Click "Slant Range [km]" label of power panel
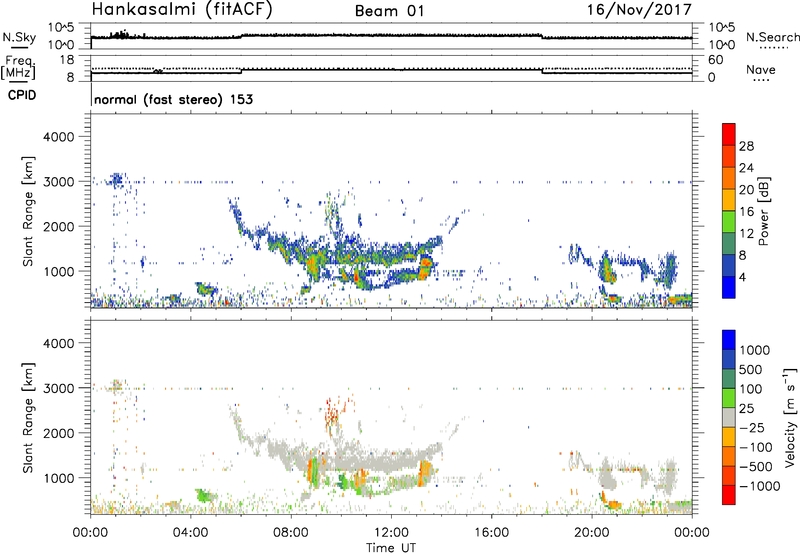The image size is (800, 554). point(28,211)
